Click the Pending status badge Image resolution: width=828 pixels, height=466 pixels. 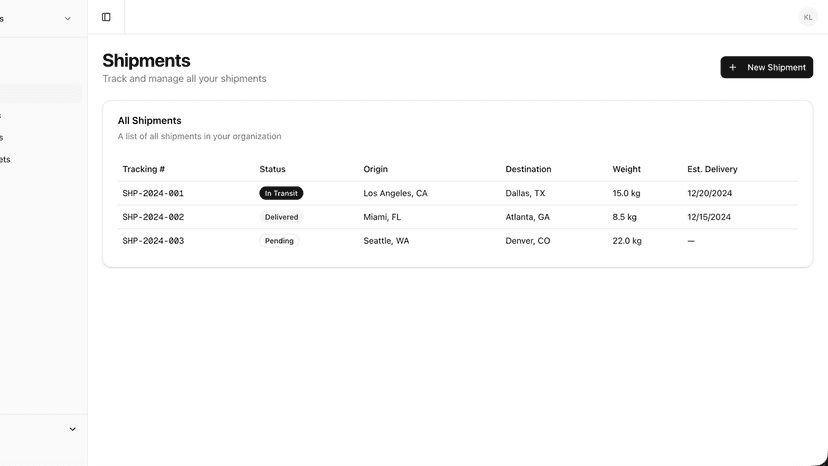click(279, 241)
